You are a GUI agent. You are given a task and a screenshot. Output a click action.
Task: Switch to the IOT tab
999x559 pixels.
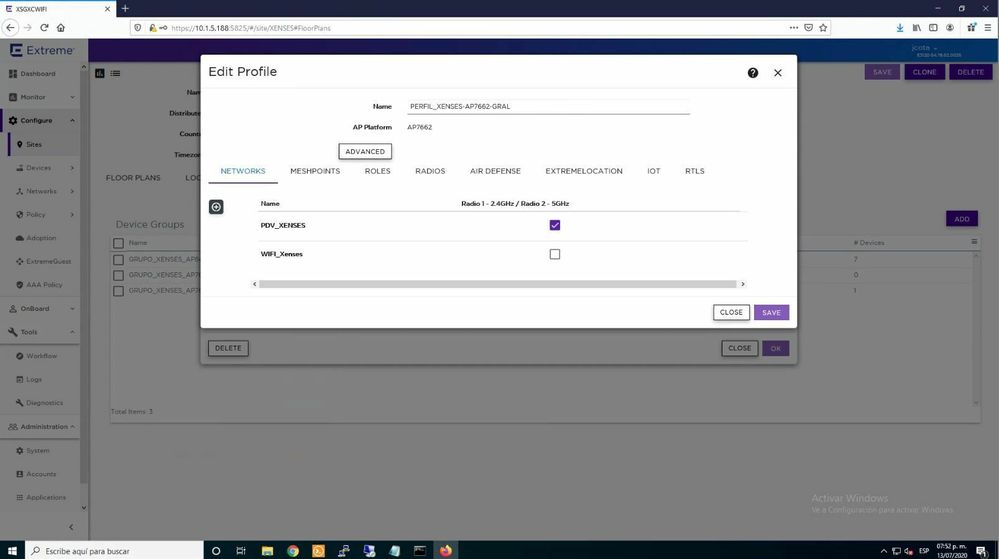pos(654,171)
